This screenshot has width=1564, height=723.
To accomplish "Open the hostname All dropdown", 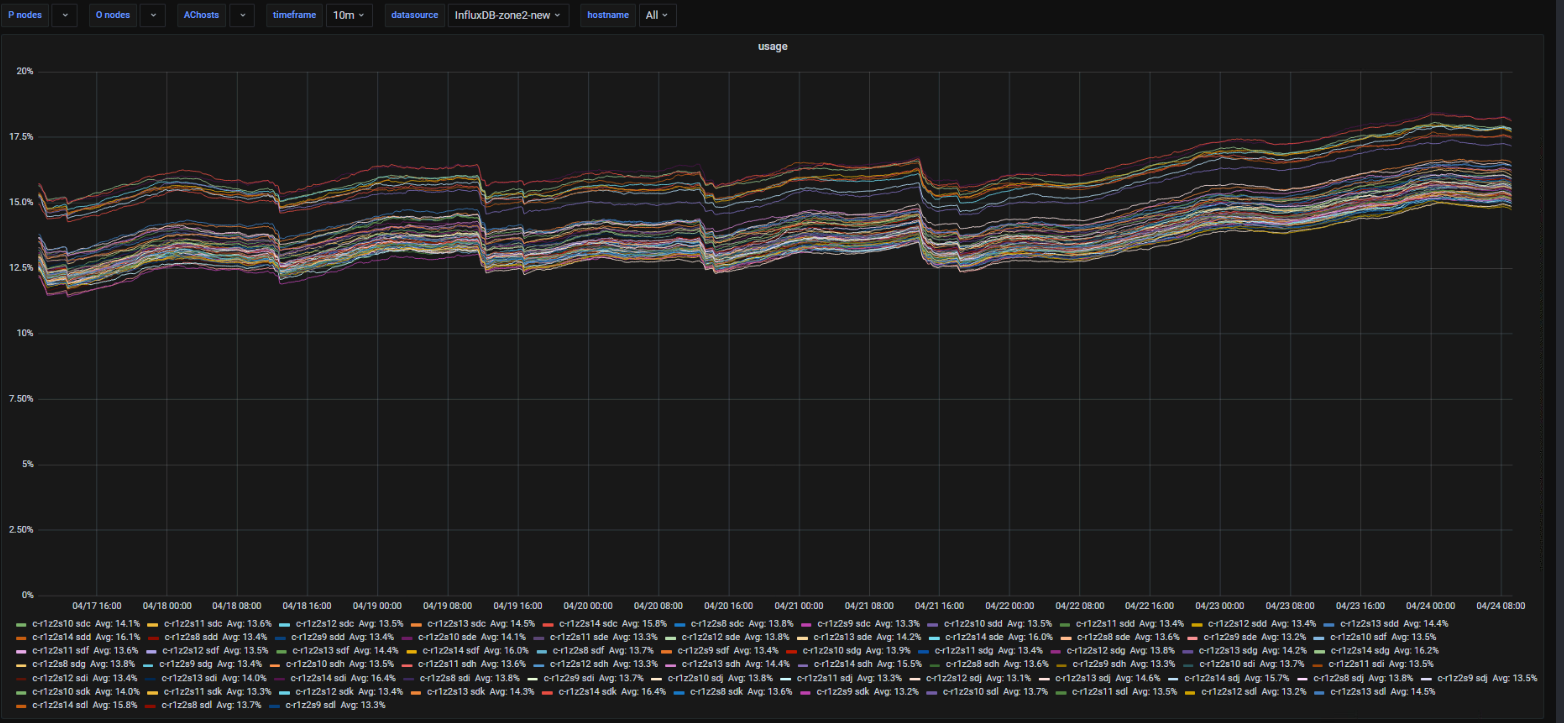I will (656, 15).
